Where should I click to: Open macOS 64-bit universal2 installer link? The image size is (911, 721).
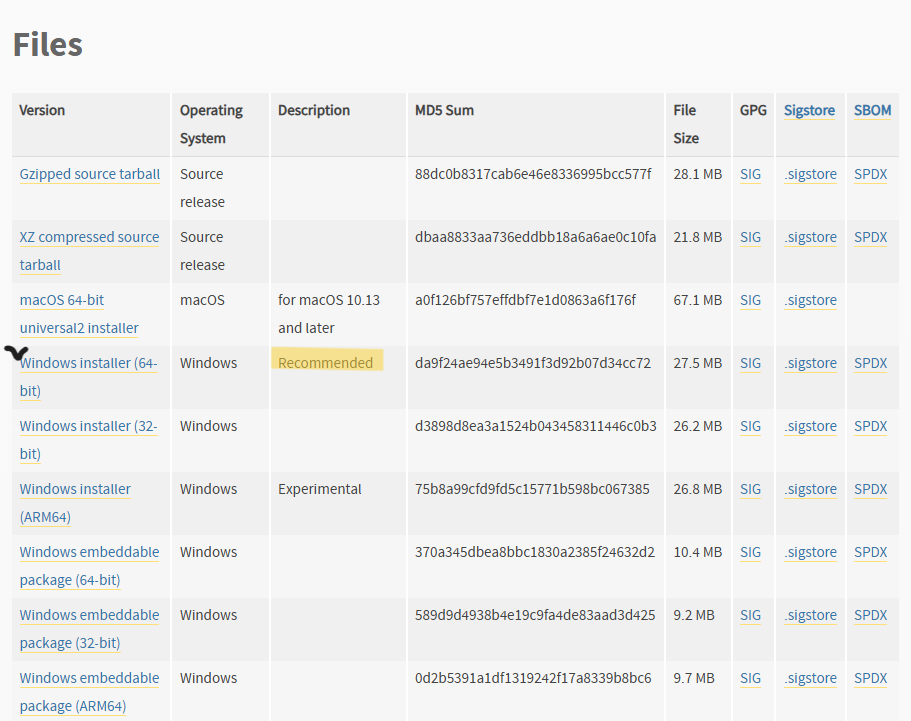(x=79, y=314)
